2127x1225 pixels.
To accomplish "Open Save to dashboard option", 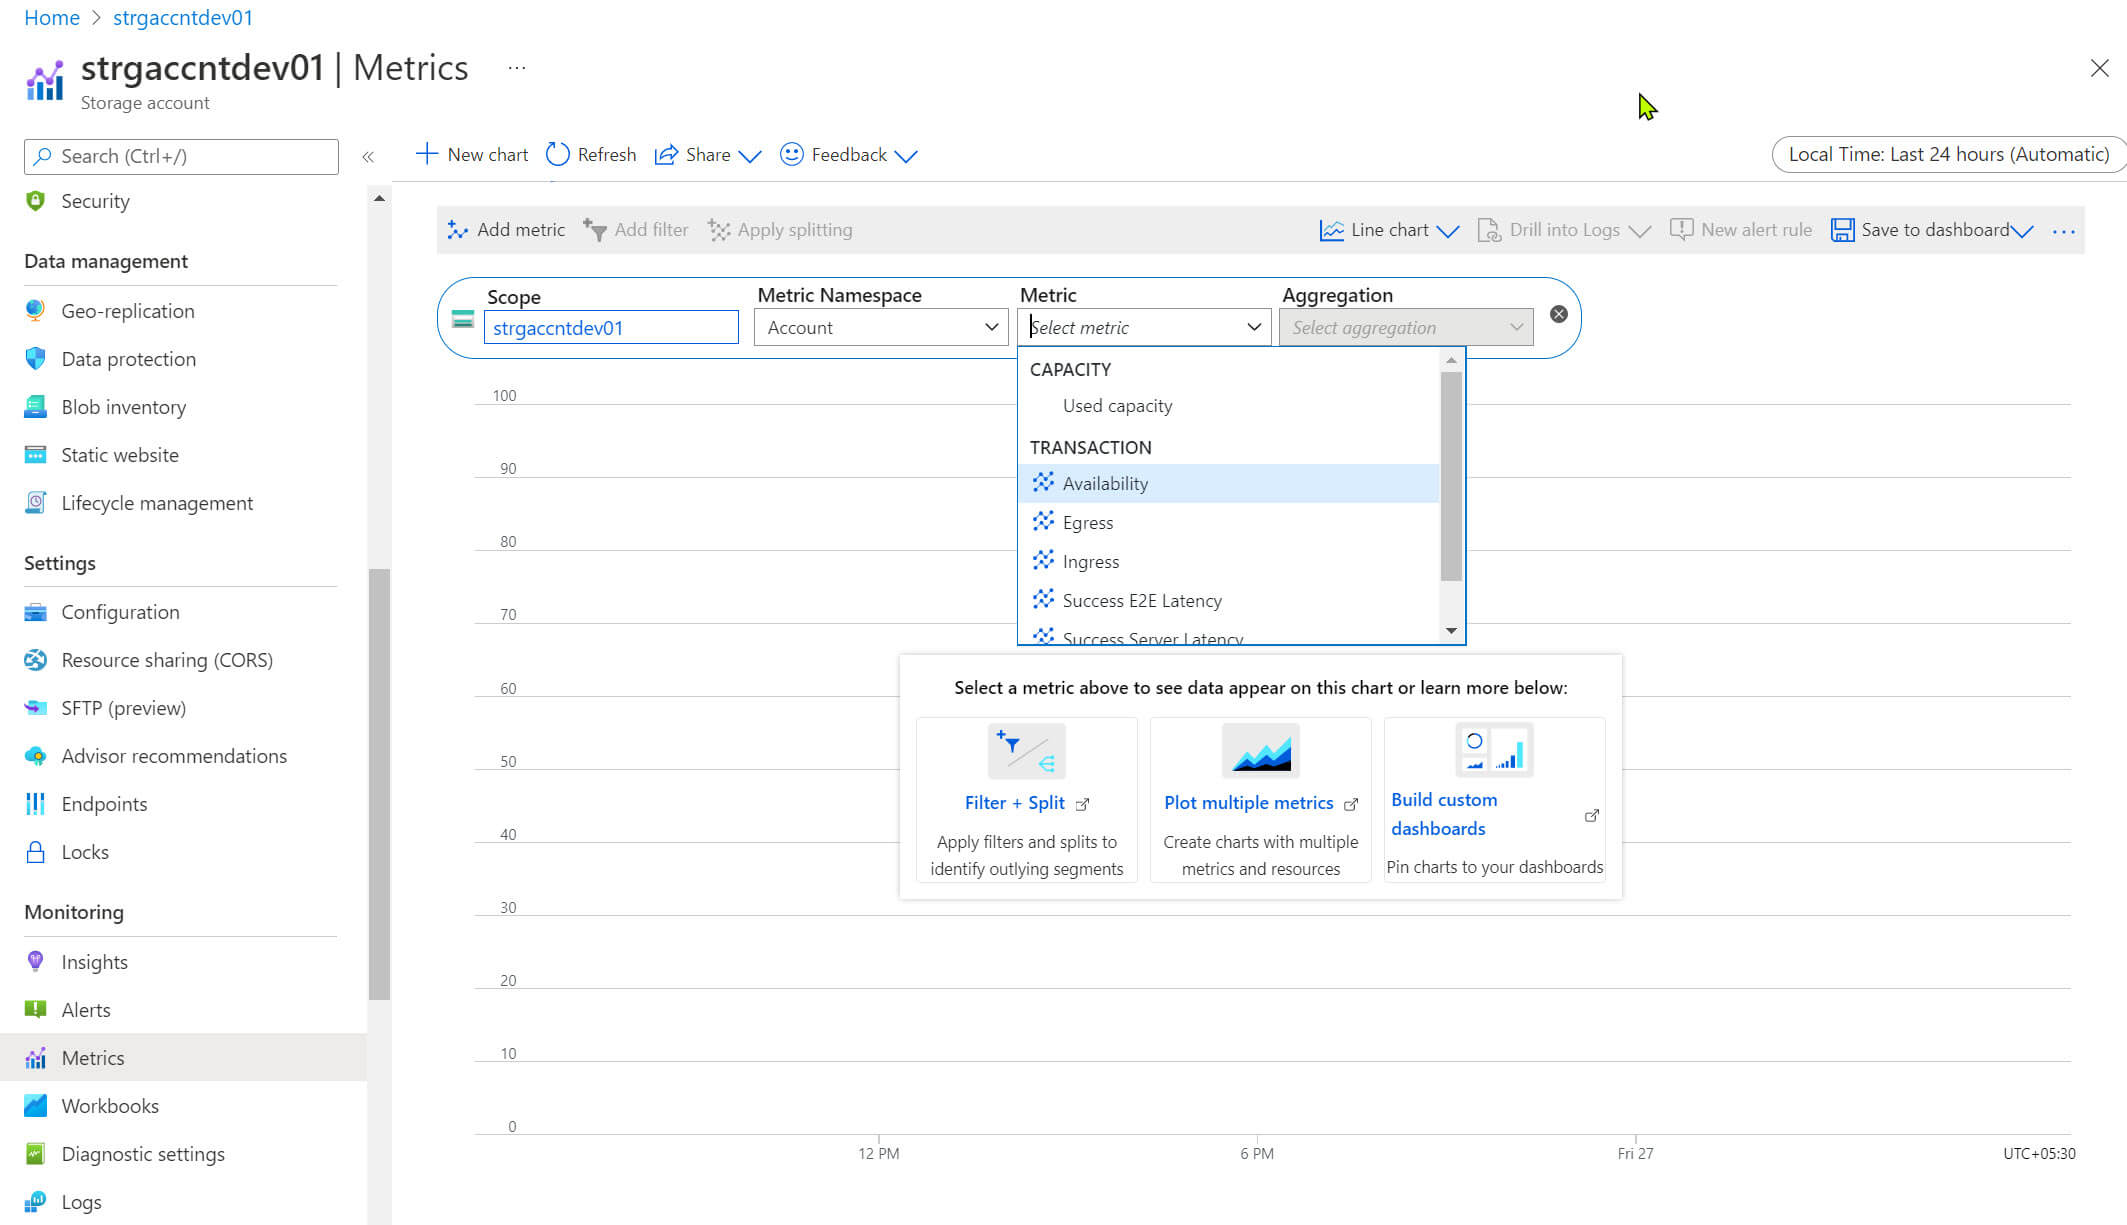I will [1932, 230].
